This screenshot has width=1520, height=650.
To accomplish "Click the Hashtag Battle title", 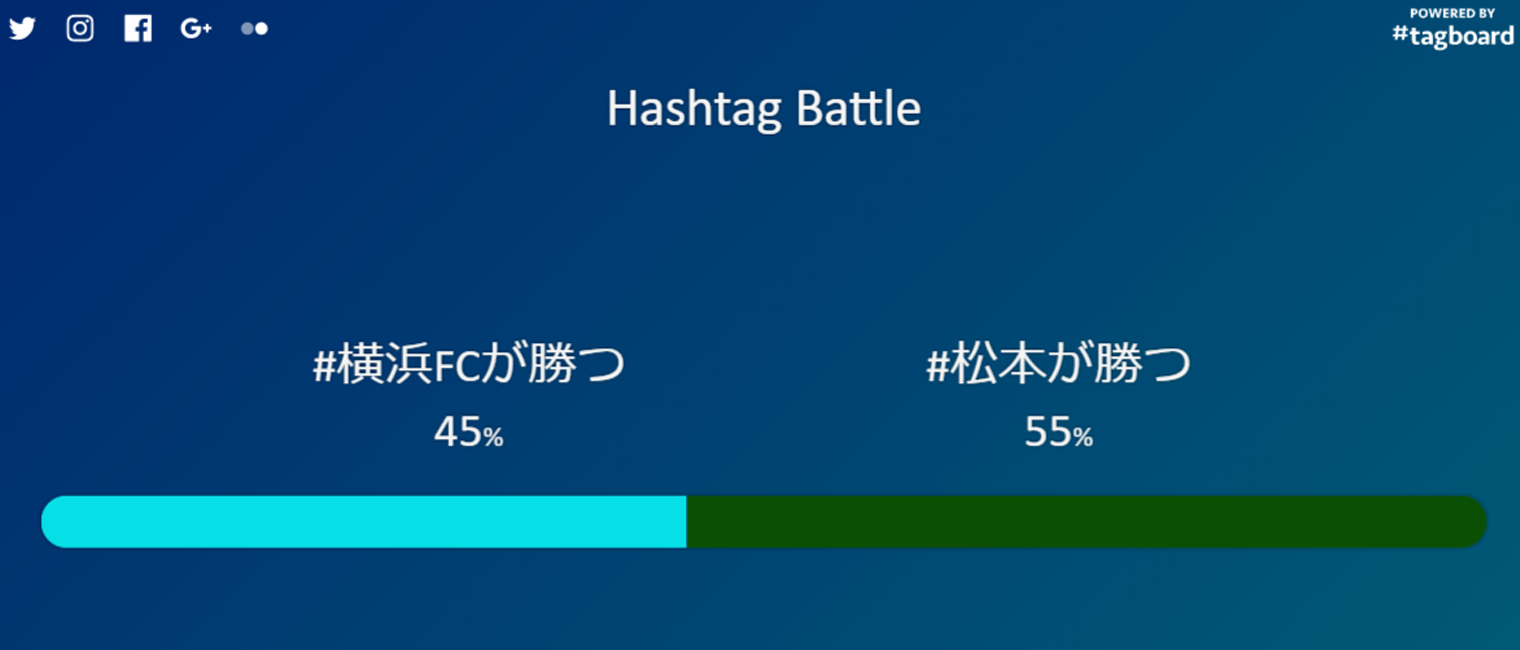I will [x=763, y=108].
